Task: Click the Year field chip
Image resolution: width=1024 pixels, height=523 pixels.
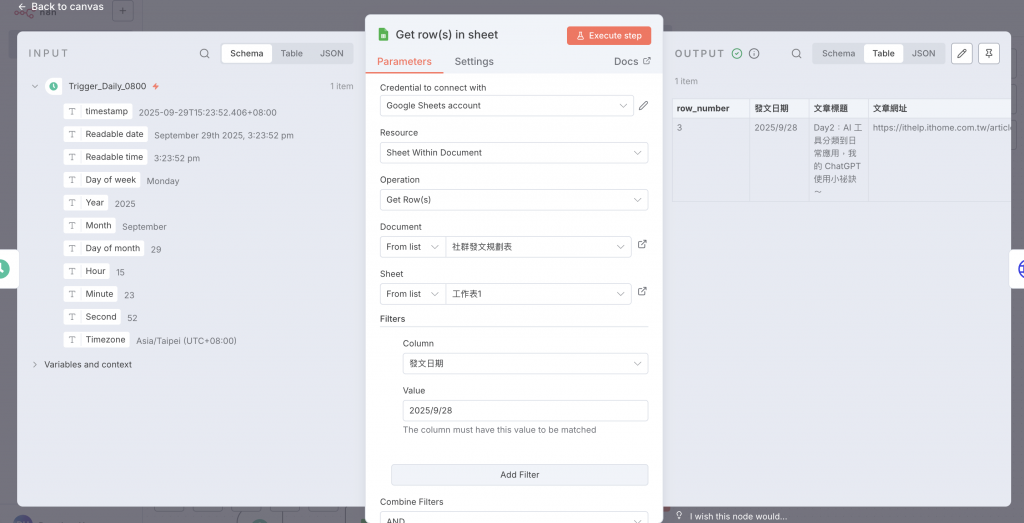Action: pos(86,202)
